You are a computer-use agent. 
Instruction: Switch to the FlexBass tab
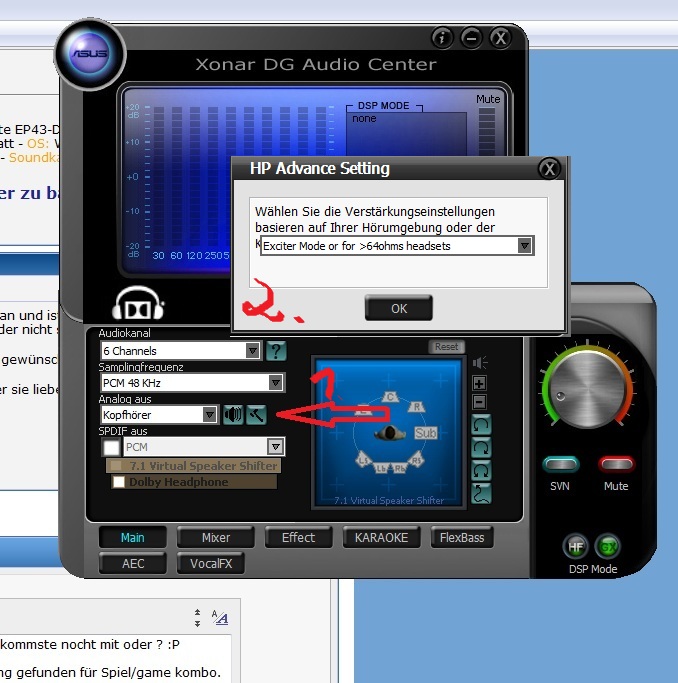tap(462, 538)
